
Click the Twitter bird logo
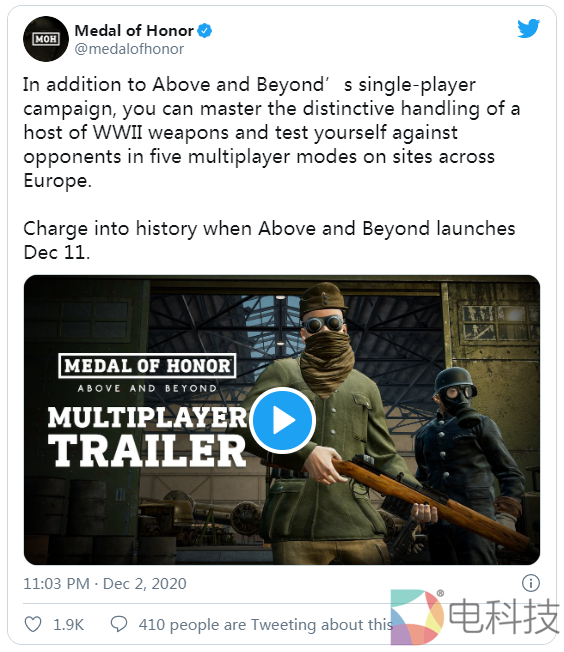pyautogui.click(x=528, y=28)
